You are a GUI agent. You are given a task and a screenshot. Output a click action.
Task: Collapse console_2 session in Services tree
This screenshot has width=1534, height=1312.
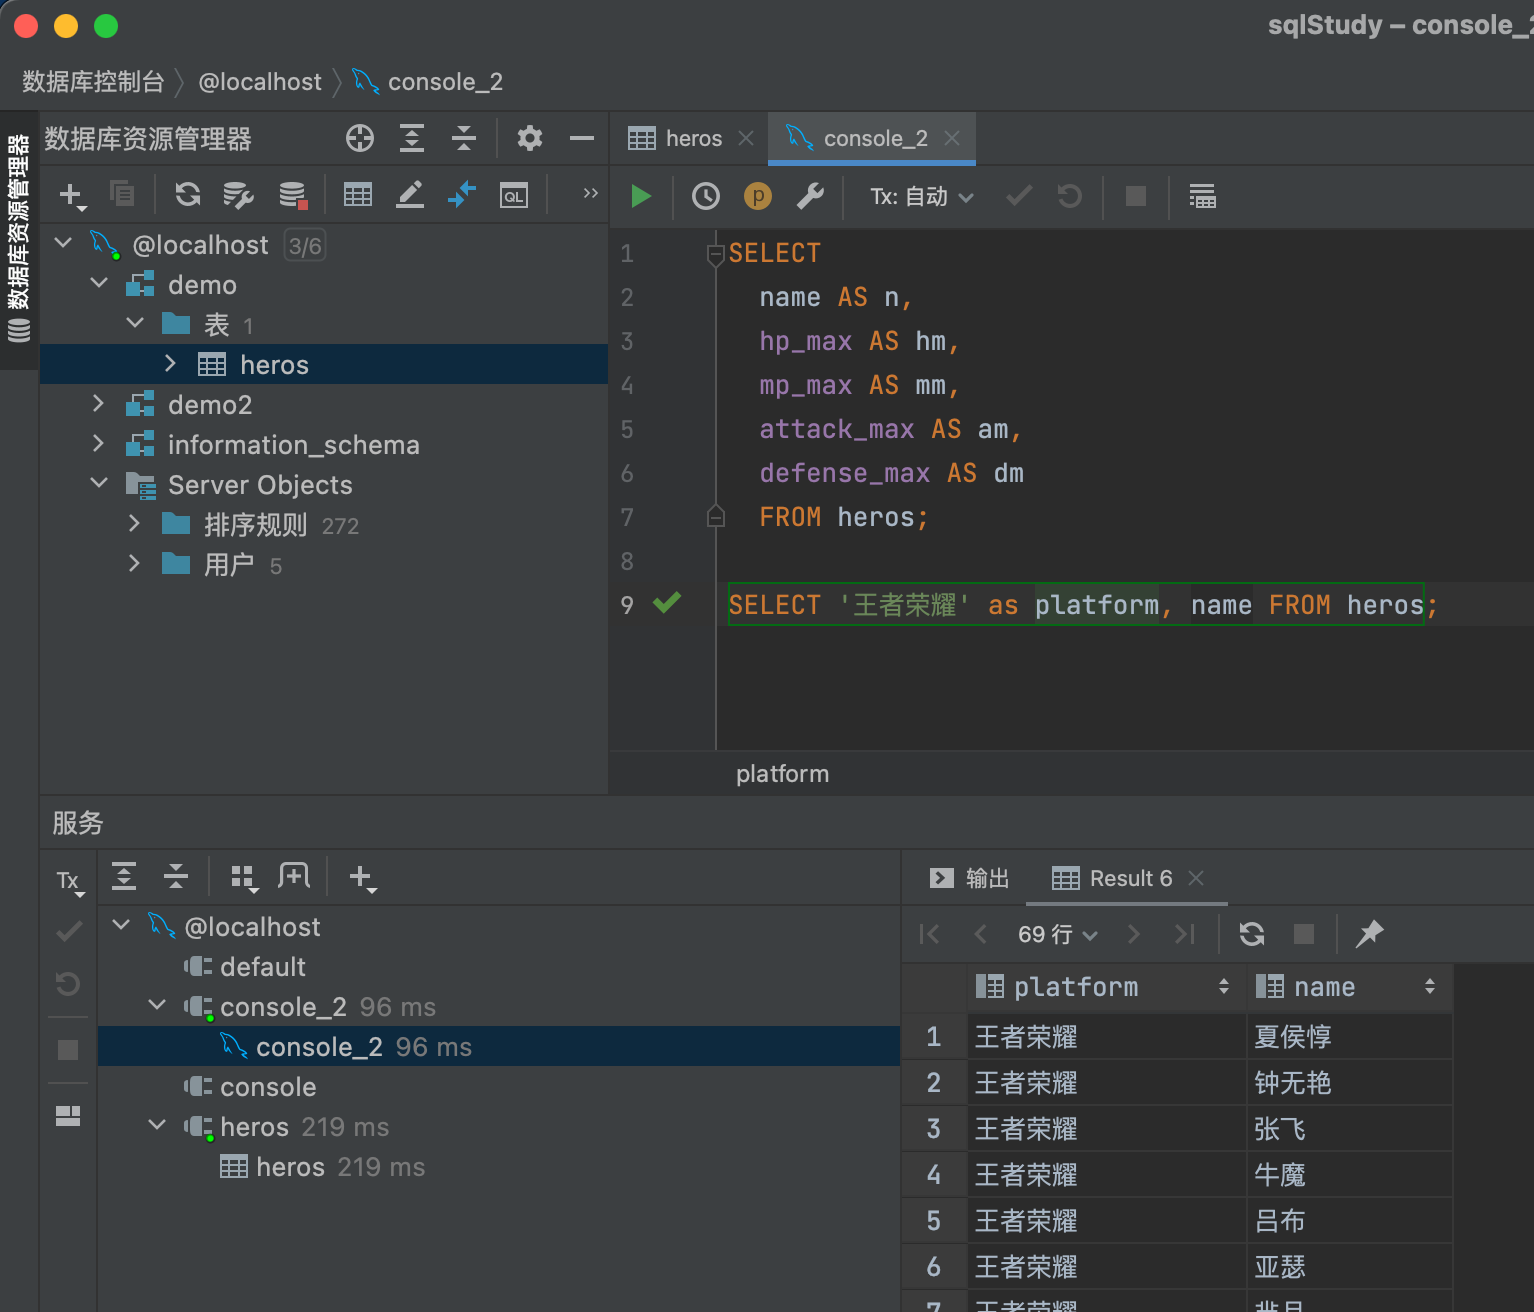pyautogui.click(x=157, y=1005)
